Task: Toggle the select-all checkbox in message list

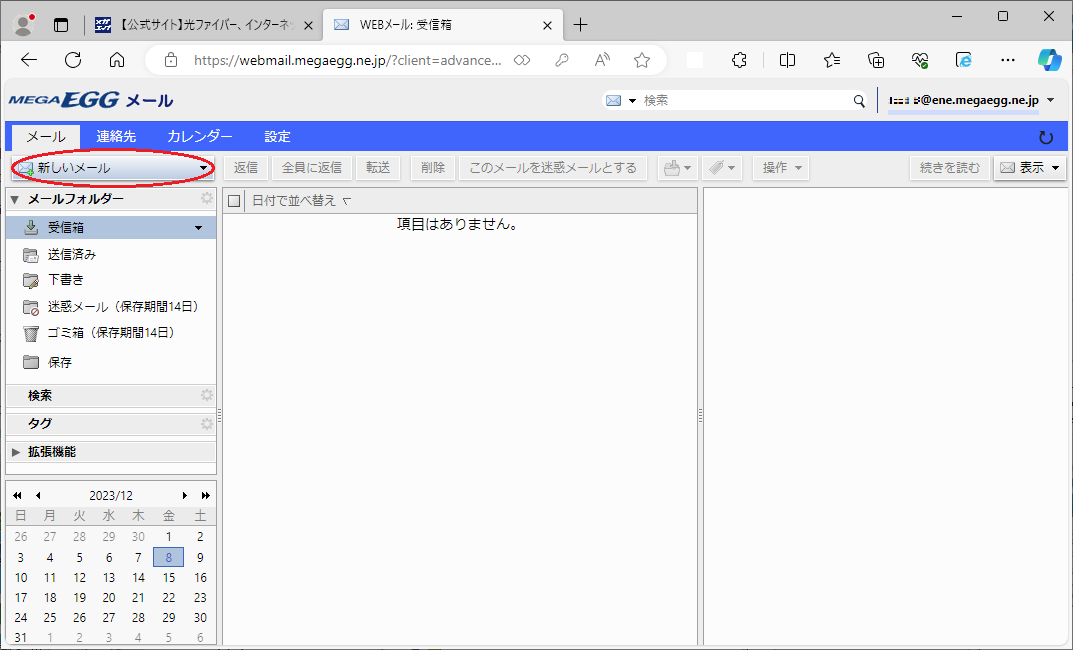Action: tap(235, 201)
